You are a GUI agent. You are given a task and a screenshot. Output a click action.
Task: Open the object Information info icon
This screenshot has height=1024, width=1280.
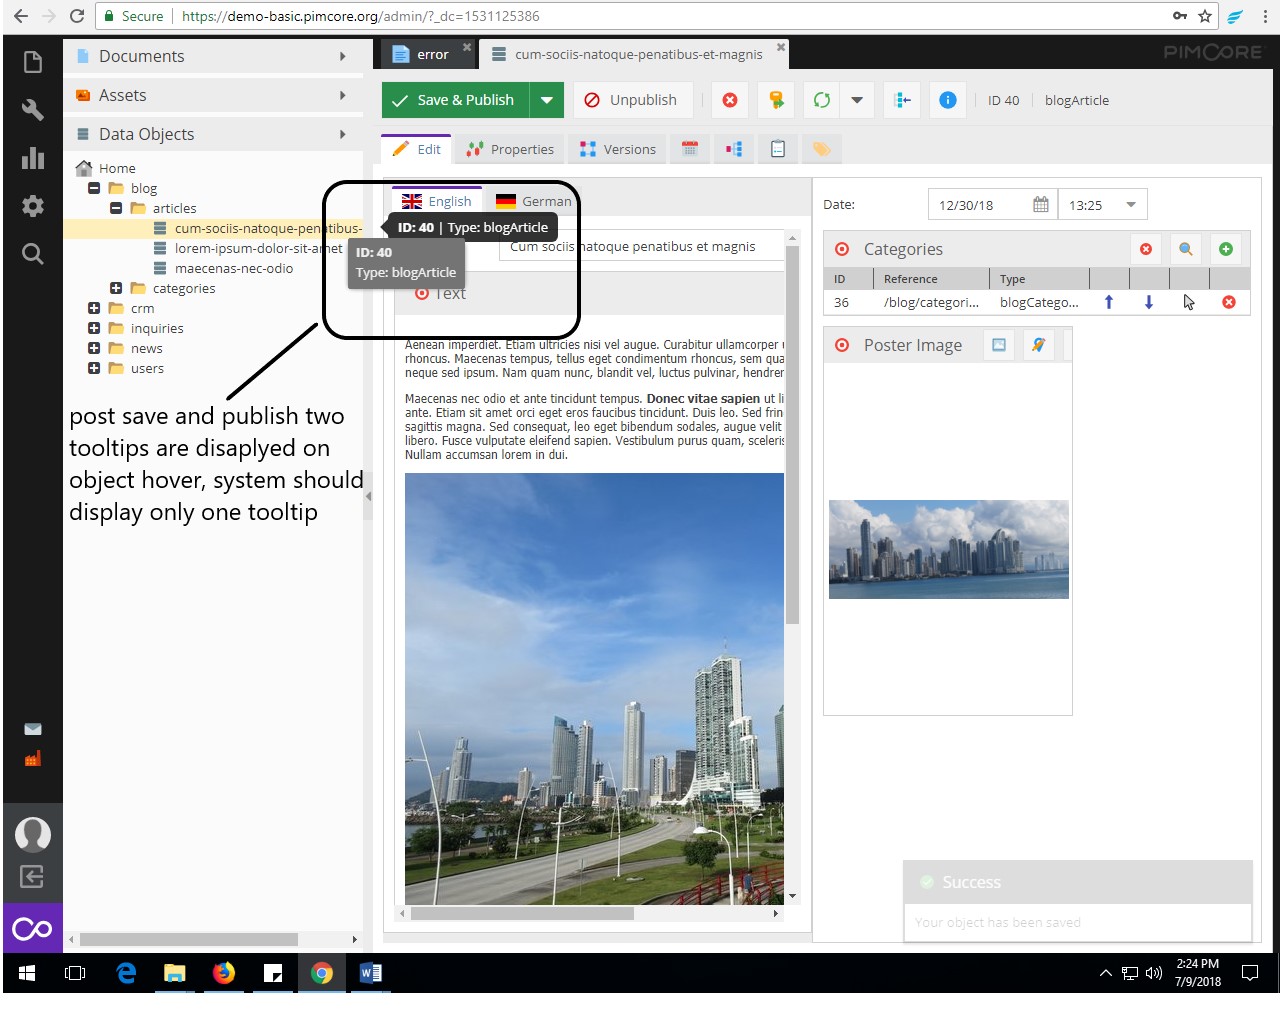tap(947, 100)
